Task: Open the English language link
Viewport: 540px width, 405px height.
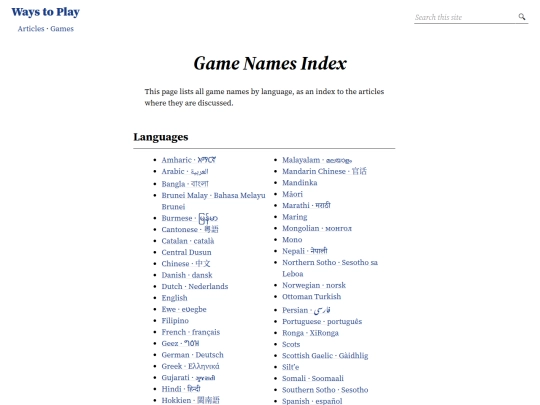Action: tap(174, 298)
